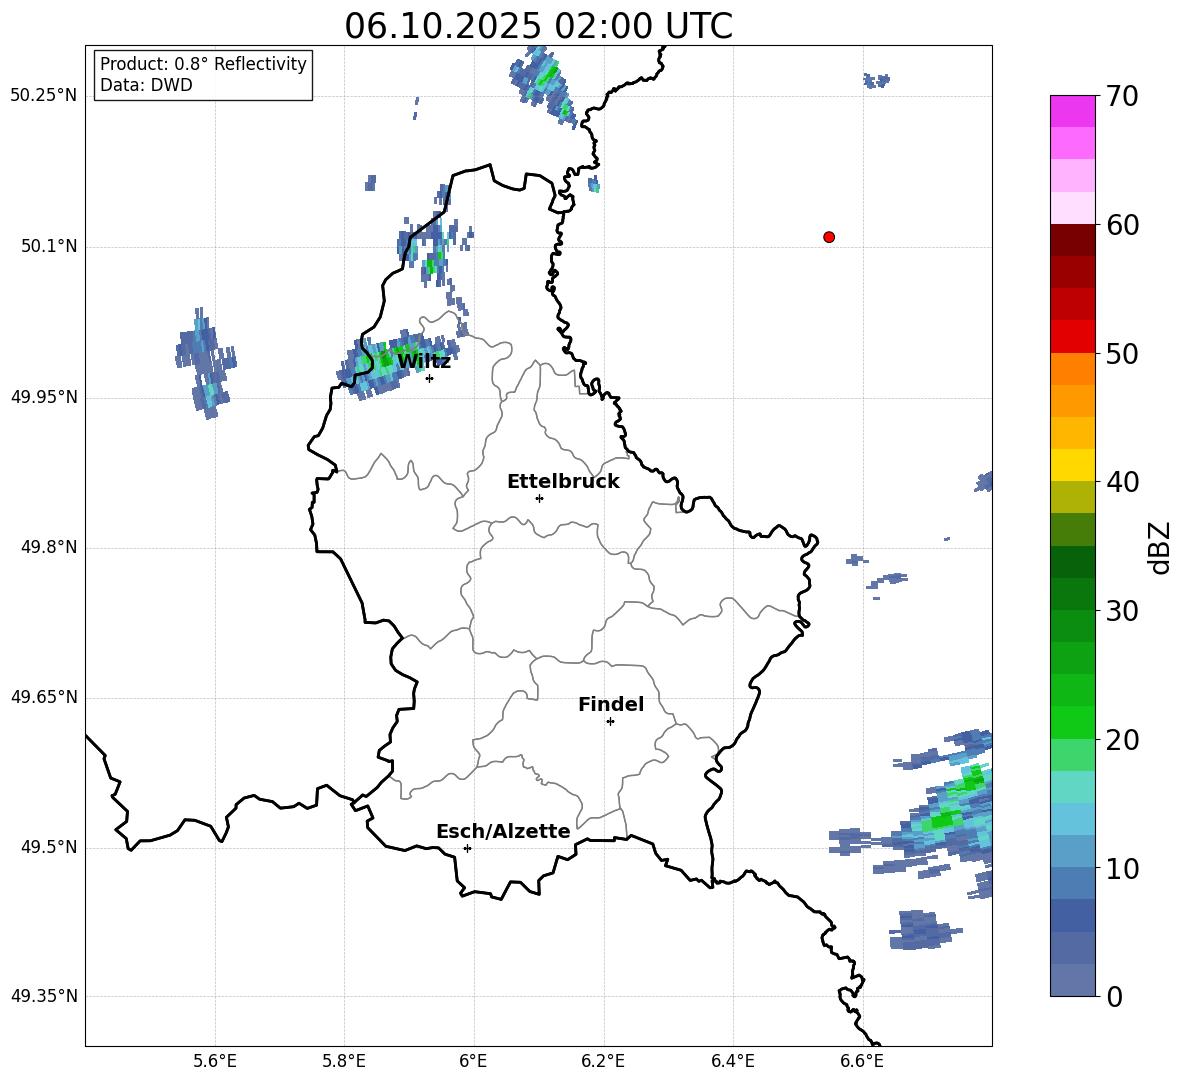
Task: Click the Ettelbruck station label
Action: pos(563,482)
